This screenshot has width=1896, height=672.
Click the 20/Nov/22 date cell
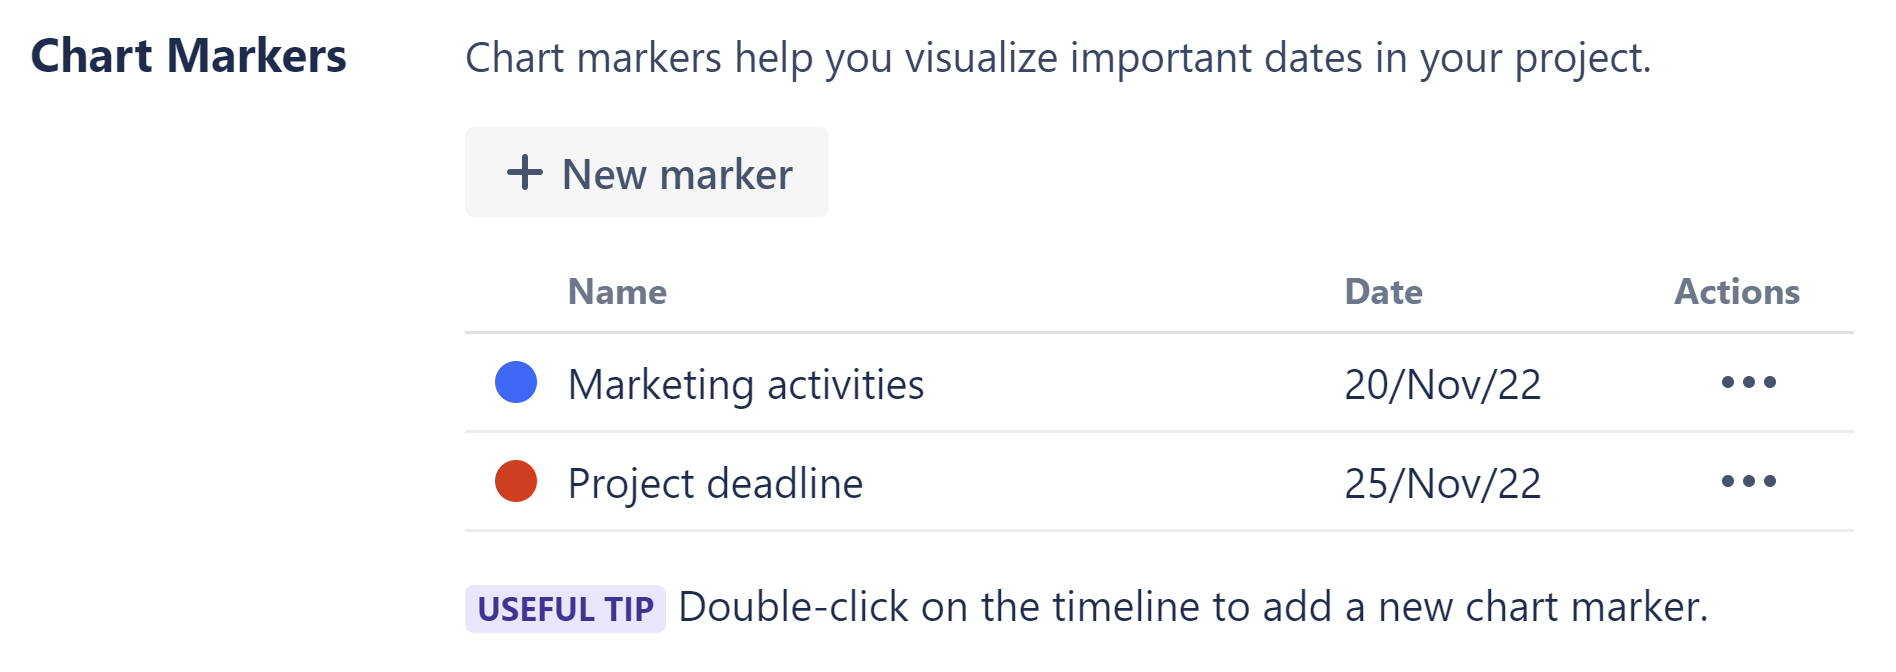1442,384
